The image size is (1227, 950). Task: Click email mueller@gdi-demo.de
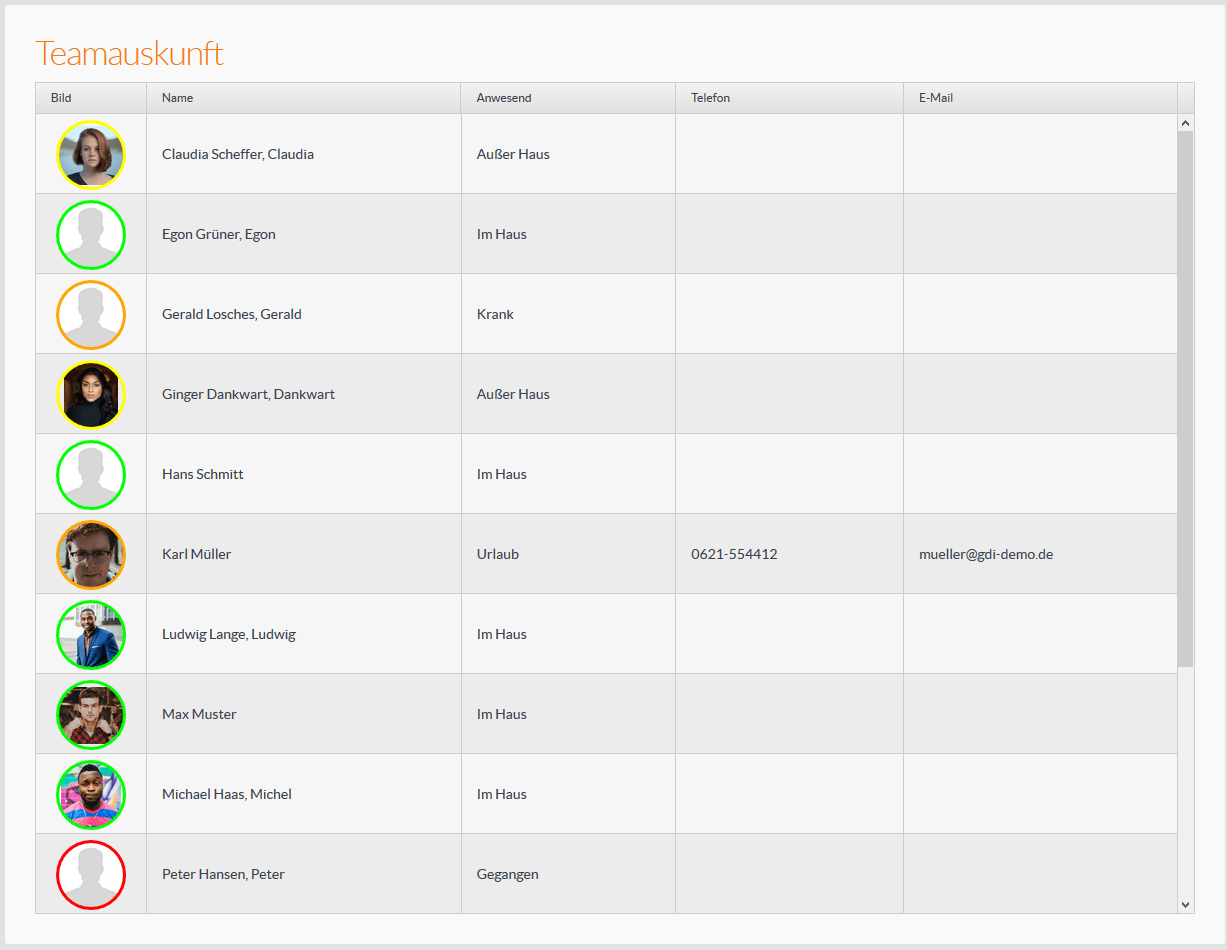coord(985,554)
